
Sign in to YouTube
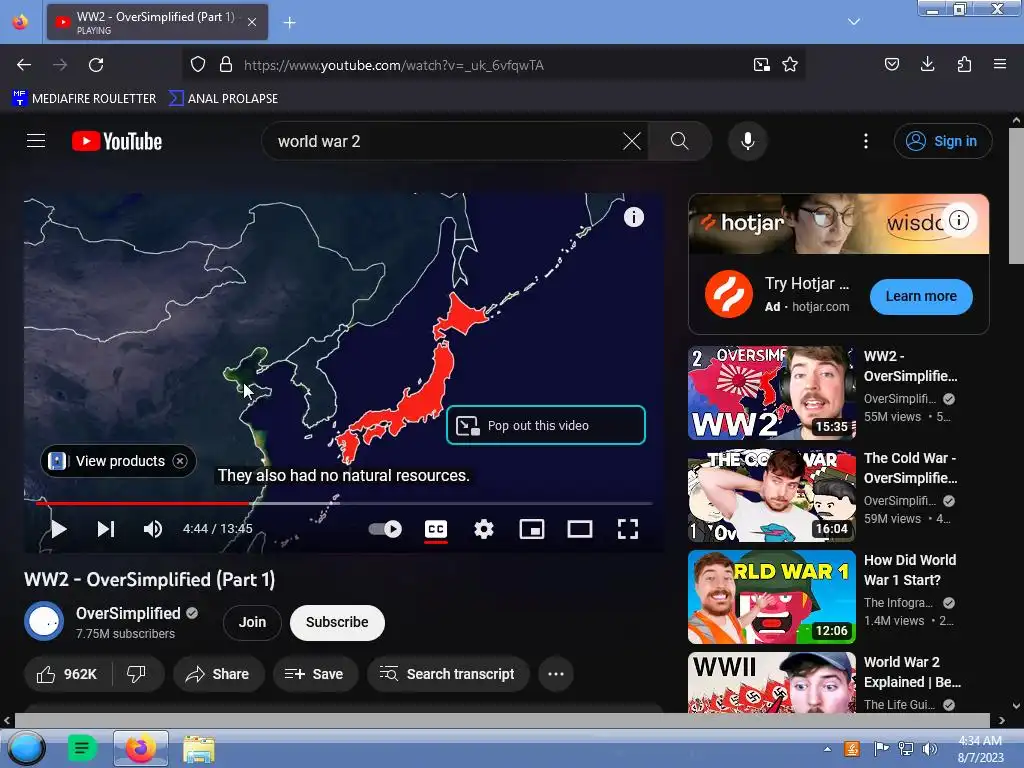pos(943,141)
